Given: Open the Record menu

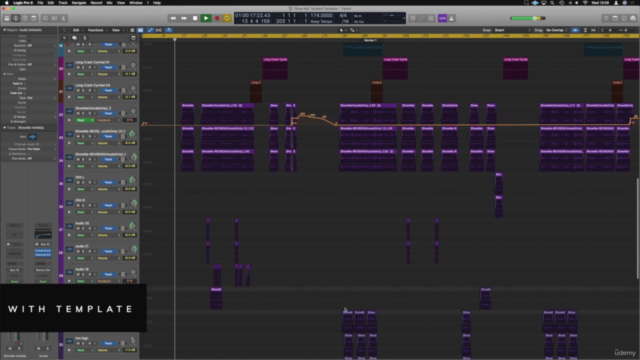Looking at the screenshot, I should (96, 3).
